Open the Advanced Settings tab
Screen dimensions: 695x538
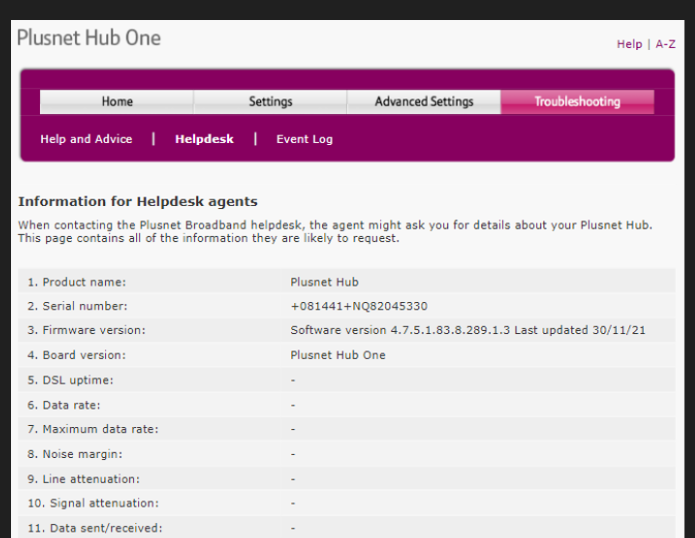pyautogui.click(x=424, y=101)
